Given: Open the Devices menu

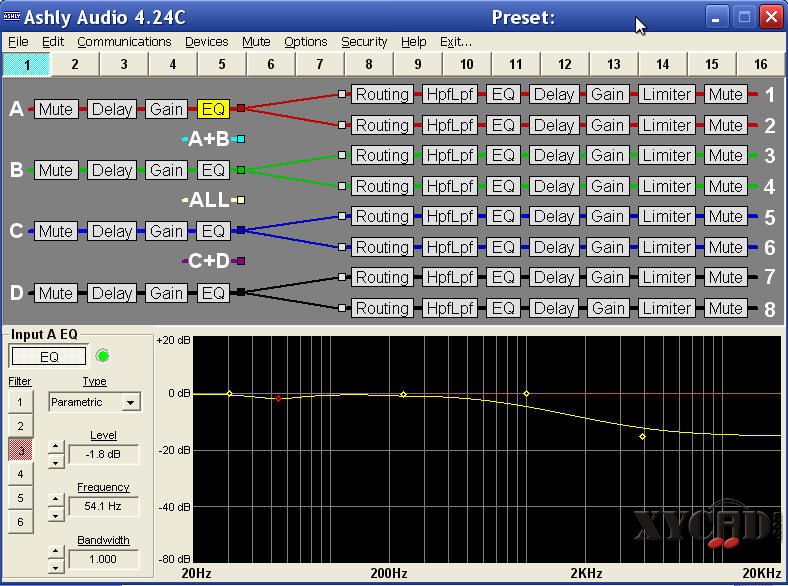Looking at the screenshot, I should coord(207,42).
